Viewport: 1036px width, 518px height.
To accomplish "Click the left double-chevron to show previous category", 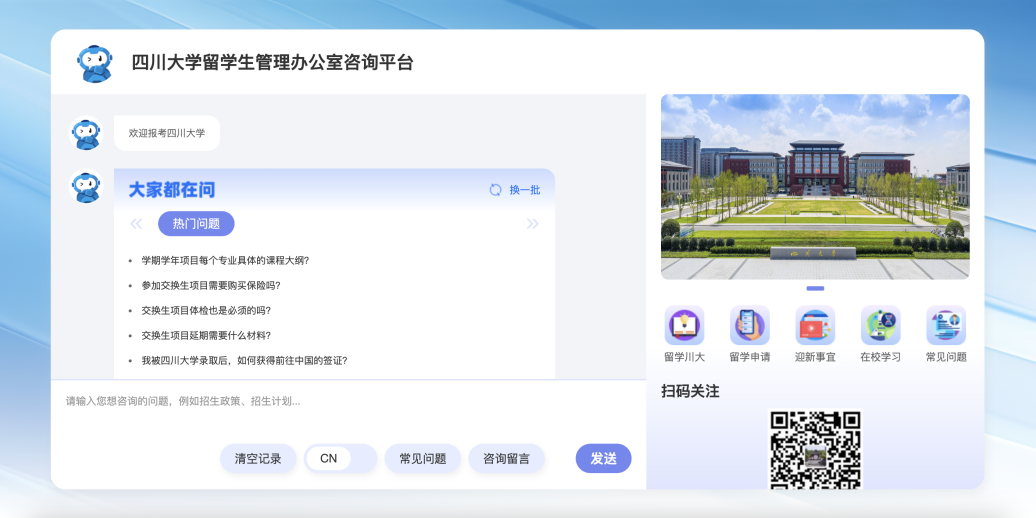I will tap(136, 224).
